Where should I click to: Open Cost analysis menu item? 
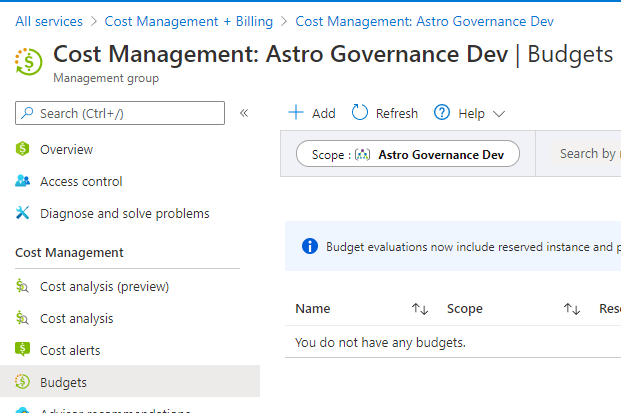(76, 319)
